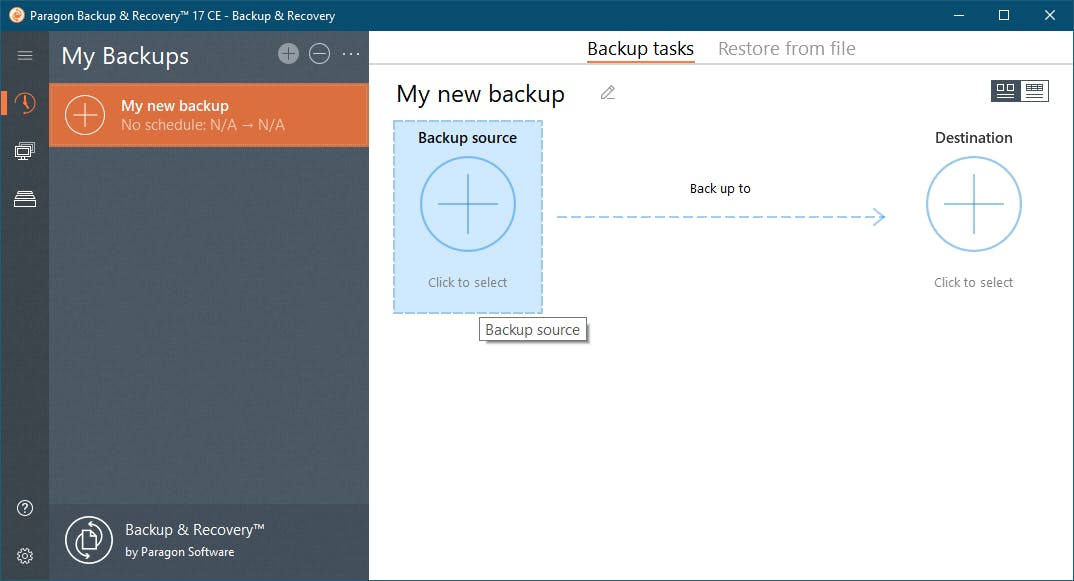This screenshot has width=1074, height=581.
Task: Select the backup history clock icon
Action: (x=25, y=103)
